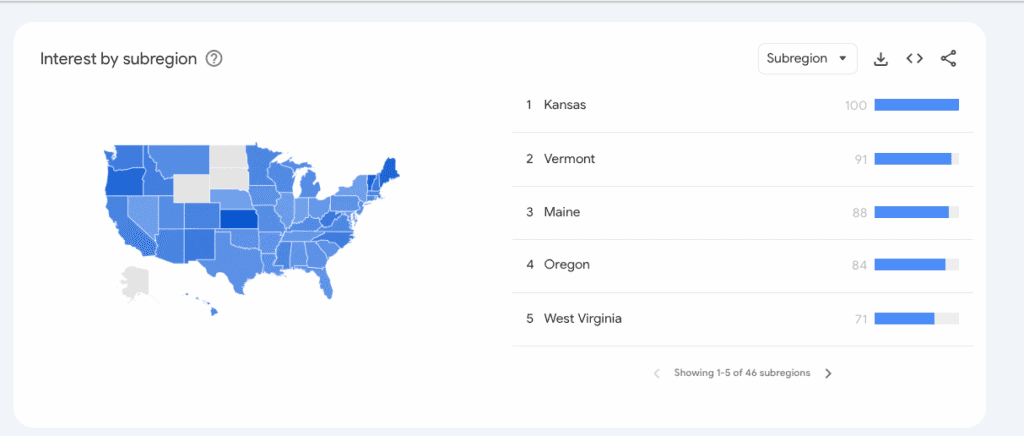Open the Subregion dropdown
This screenshot has width=1024, height=436.
806,58
